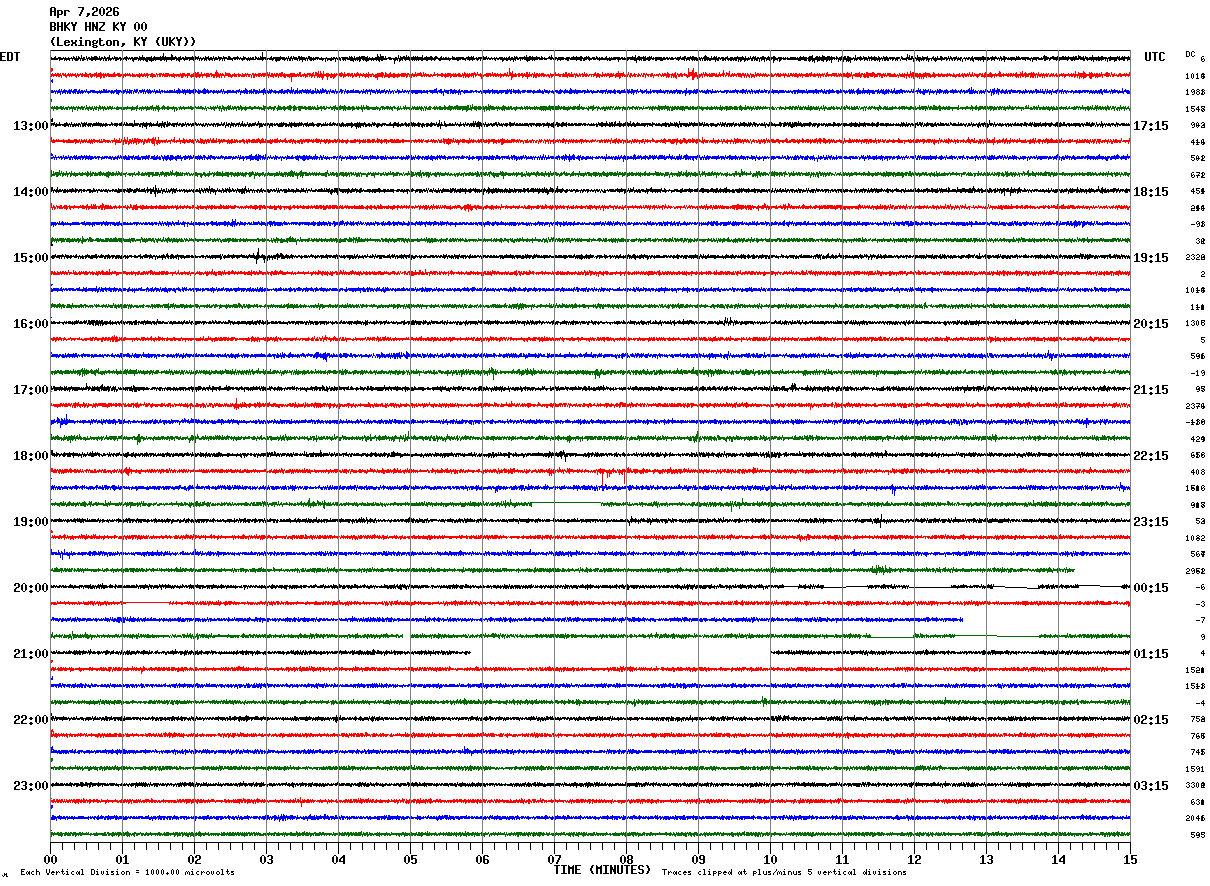Click the 20:00 EDT time label
The width and height of the screenshot is (1210, 886).
[30, 588]
